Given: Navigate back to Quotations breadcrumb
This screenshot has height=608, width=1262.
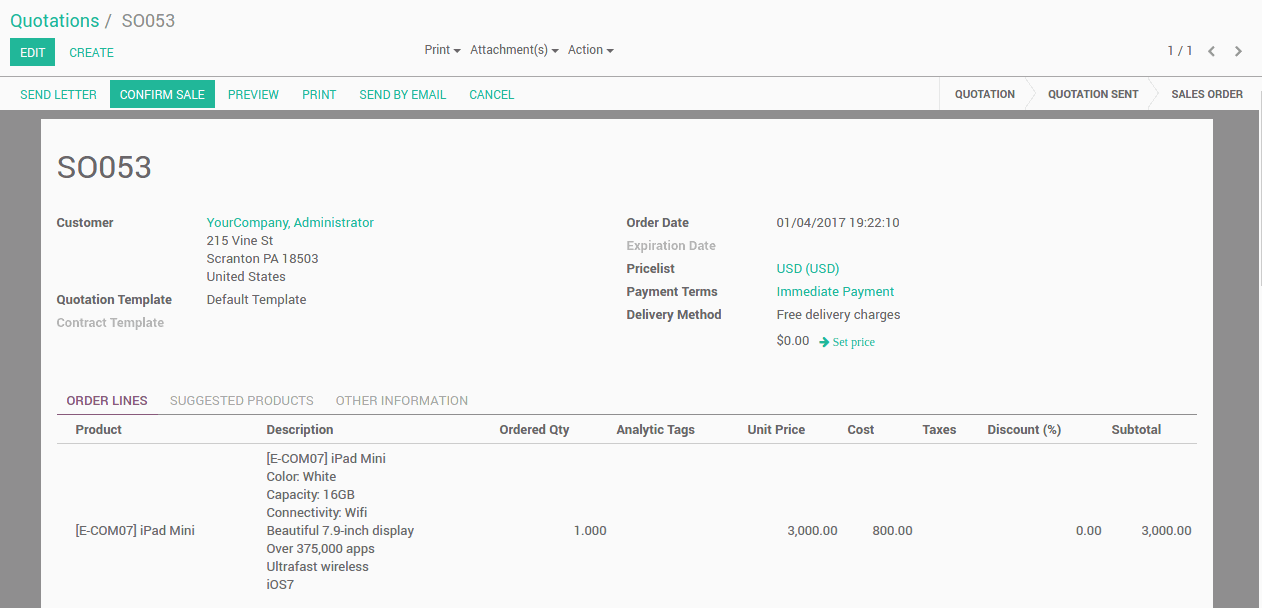Looking at the screenshot, I should (x=55, y=21).
